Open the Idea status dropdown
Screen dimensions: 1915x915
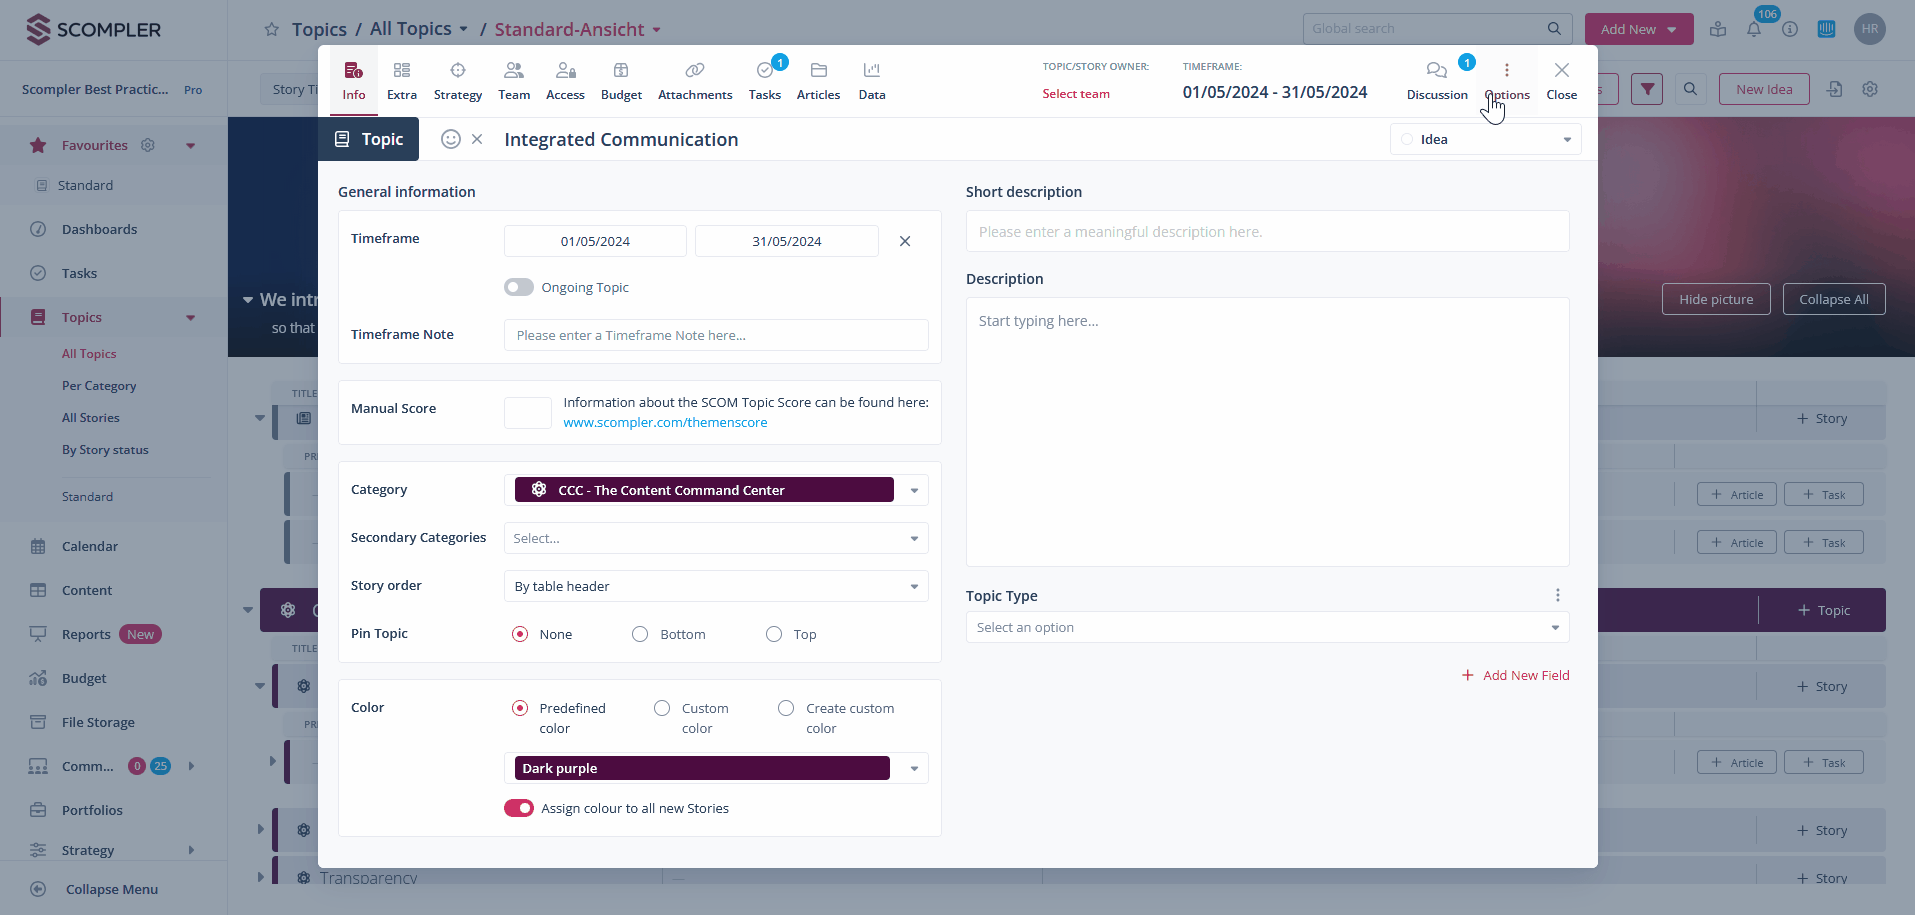click(x=1485, y=140)
